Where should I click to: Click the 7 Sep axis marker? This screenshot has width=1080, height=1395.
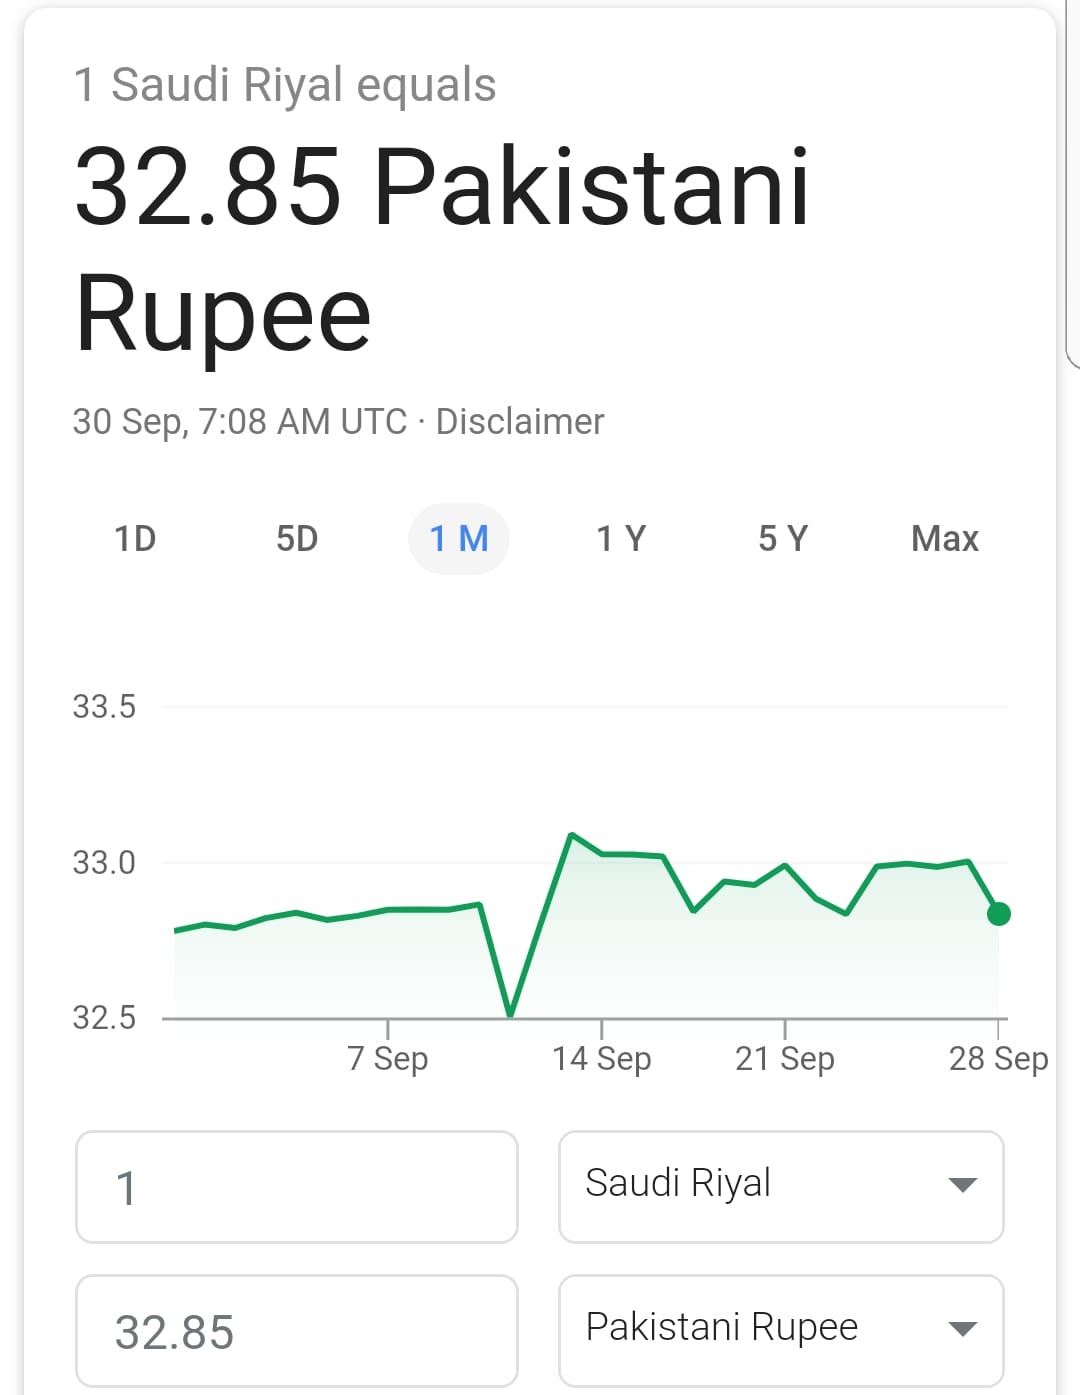pyautogui.click(x=388, y=1058)
